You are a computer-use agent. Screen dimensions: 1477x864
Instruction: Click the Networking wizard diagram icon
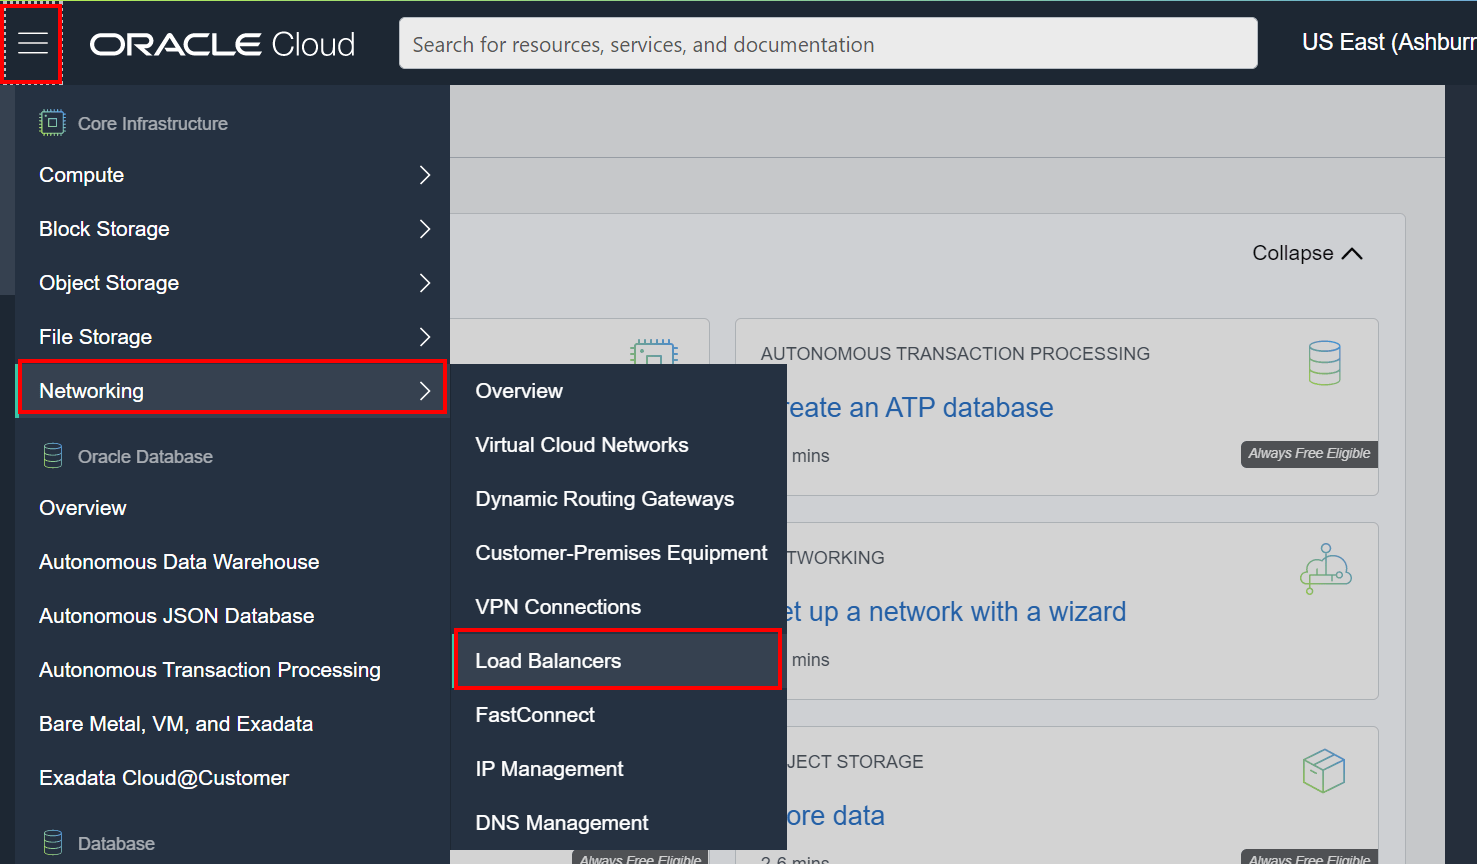click(1326, 567)
